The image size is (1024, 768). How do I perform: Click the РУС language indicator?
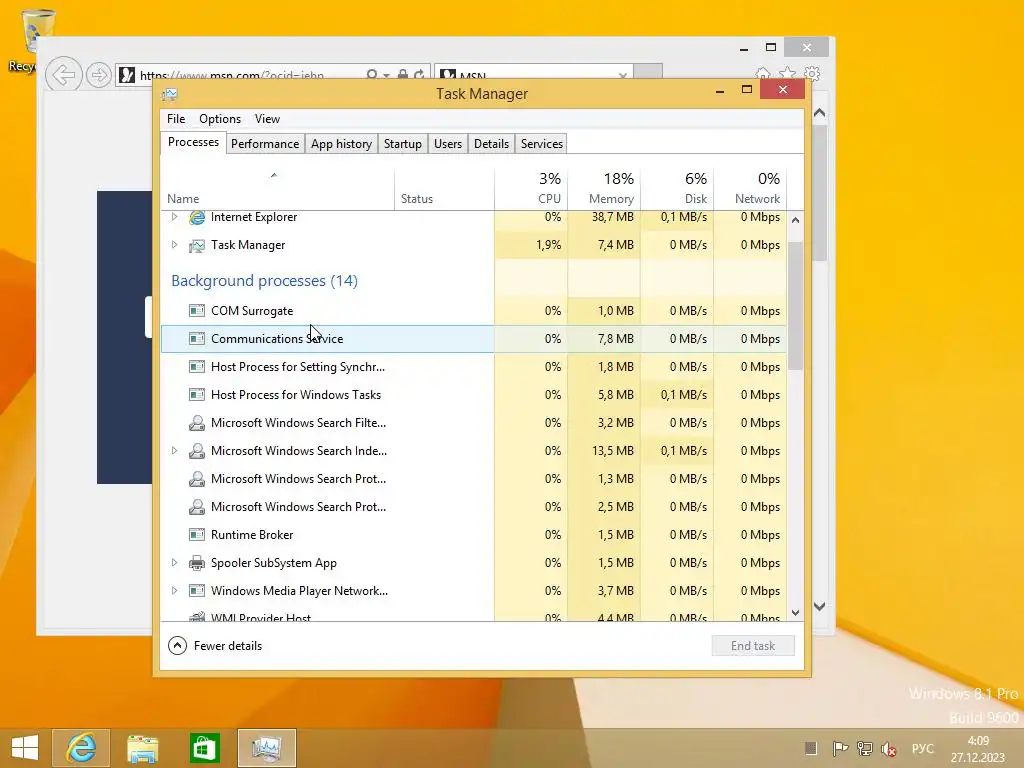click(923, 748)
